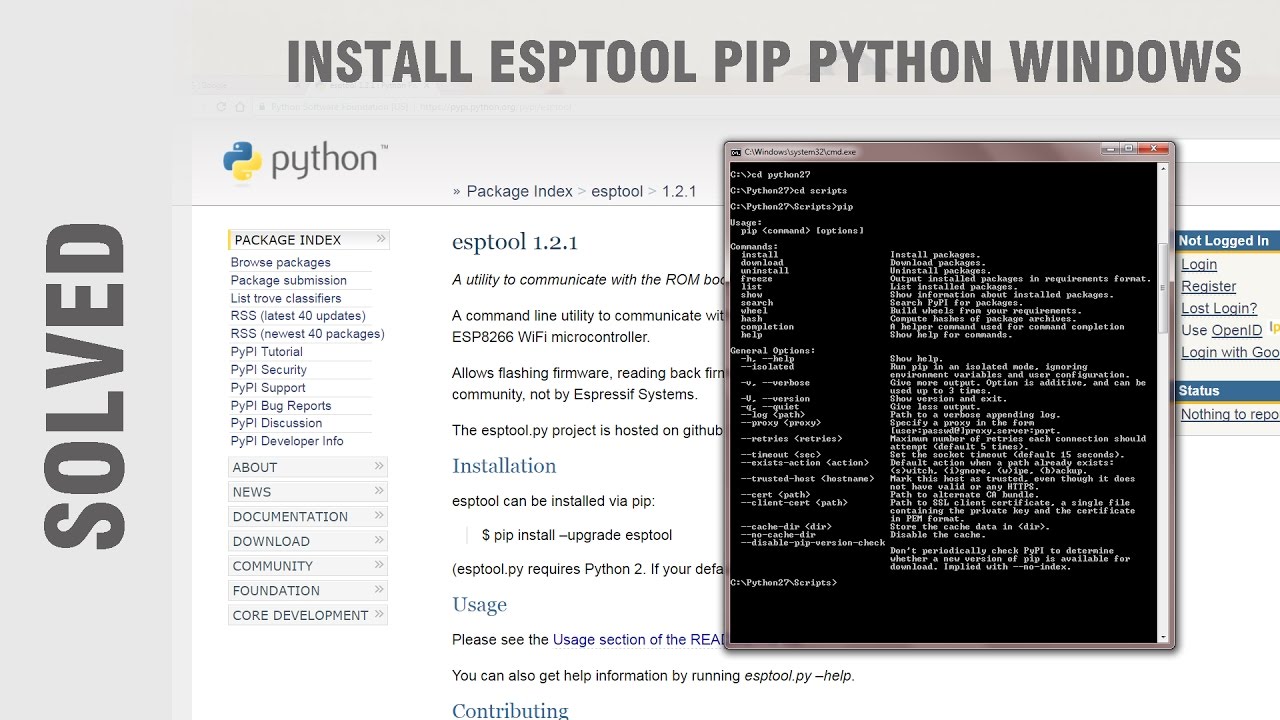The image size is (1280, 720).
Task: Open RSS latest 40 updates link
Action: [298, 316]
